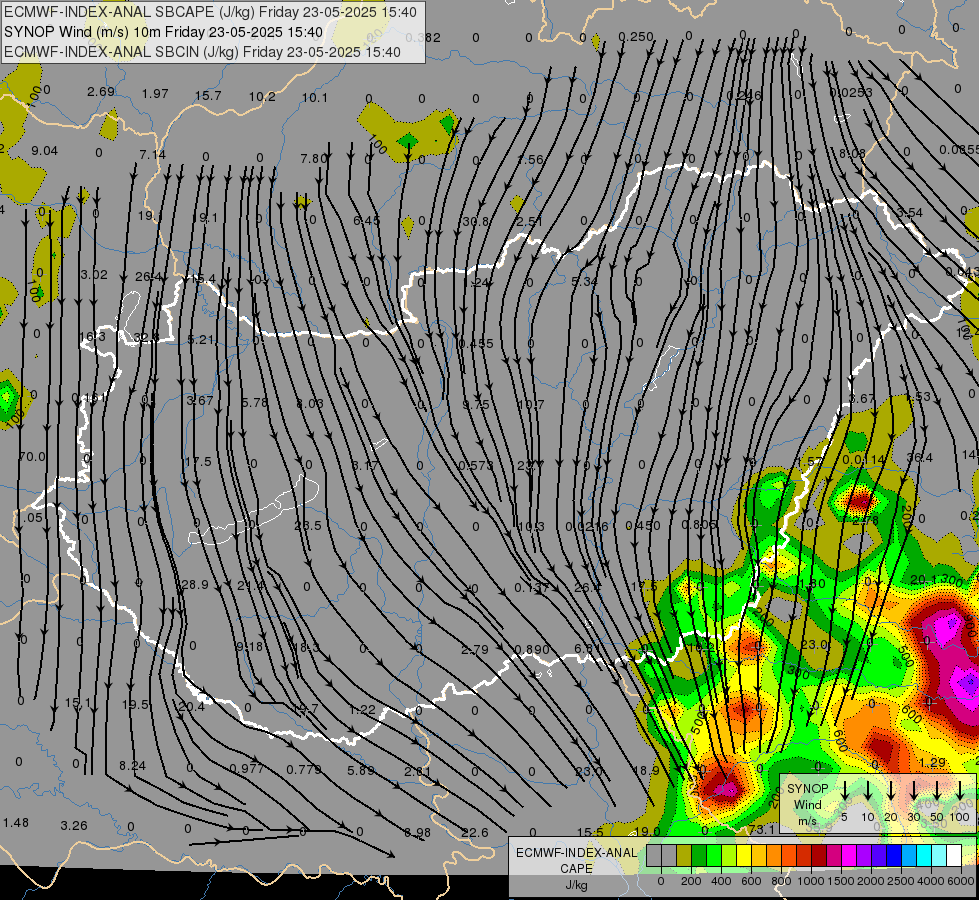Click the 5.21 value on the map

point(201,340)
